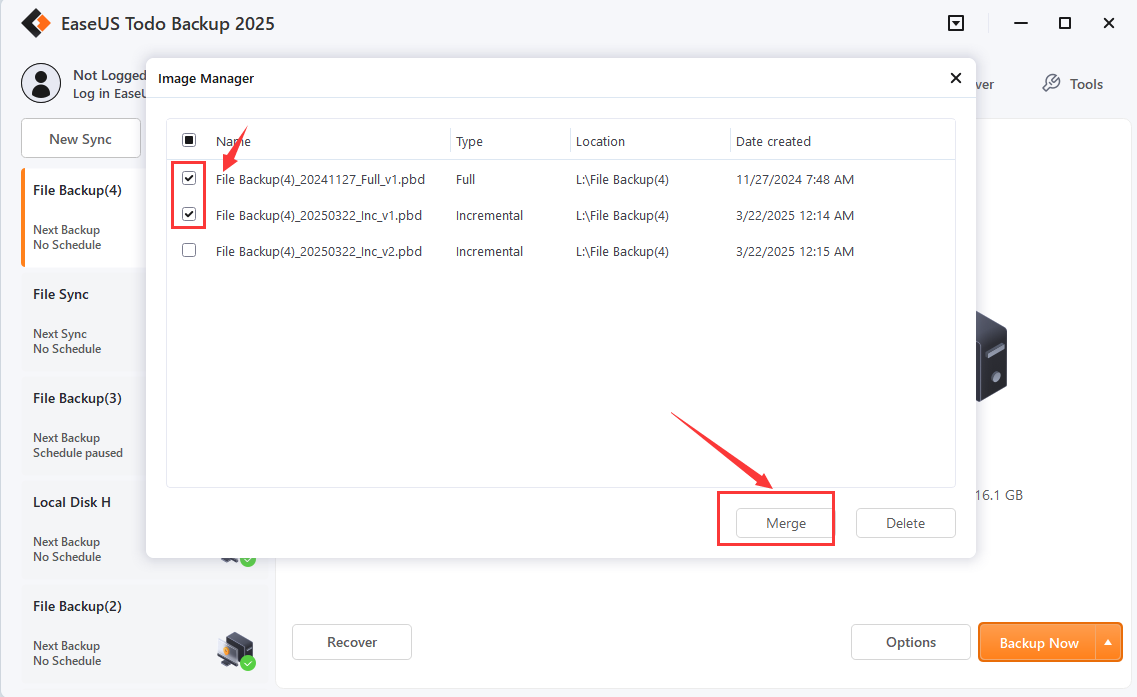Check the Inc_v2.pbd backup checkbox
Viewport: 1137px width, 697px height.
[189, 251]
